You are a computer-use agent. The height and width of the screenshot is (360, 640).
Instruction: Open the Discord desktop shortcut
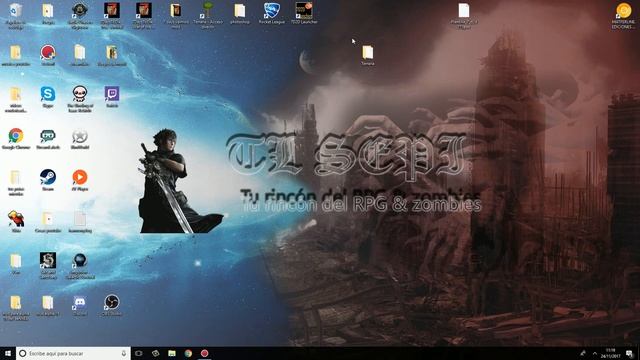(80, 302)
